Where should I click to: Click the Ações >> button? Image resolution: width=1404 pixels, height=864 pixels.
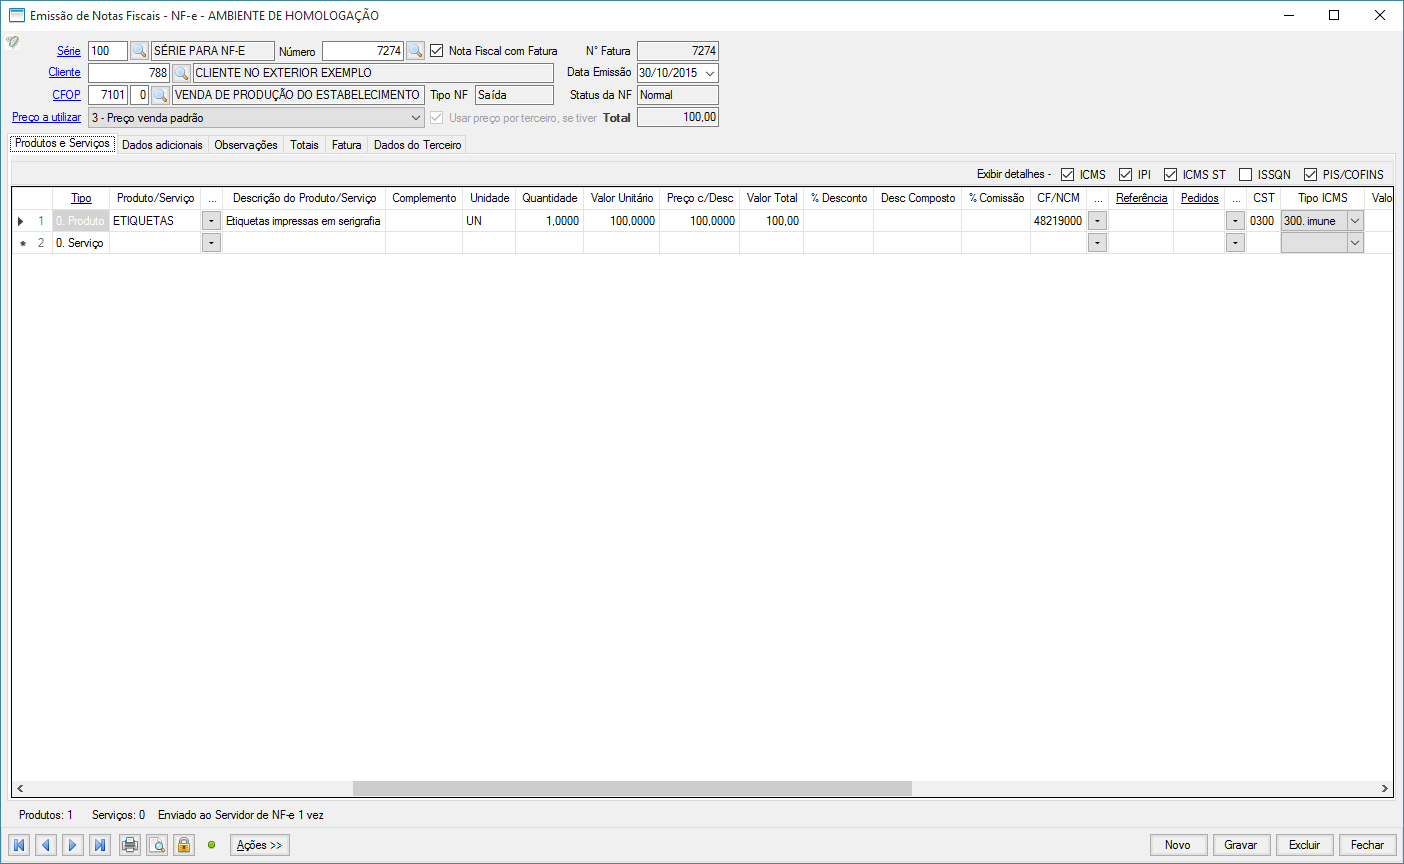pyautogui.click(x=260, y=845)
